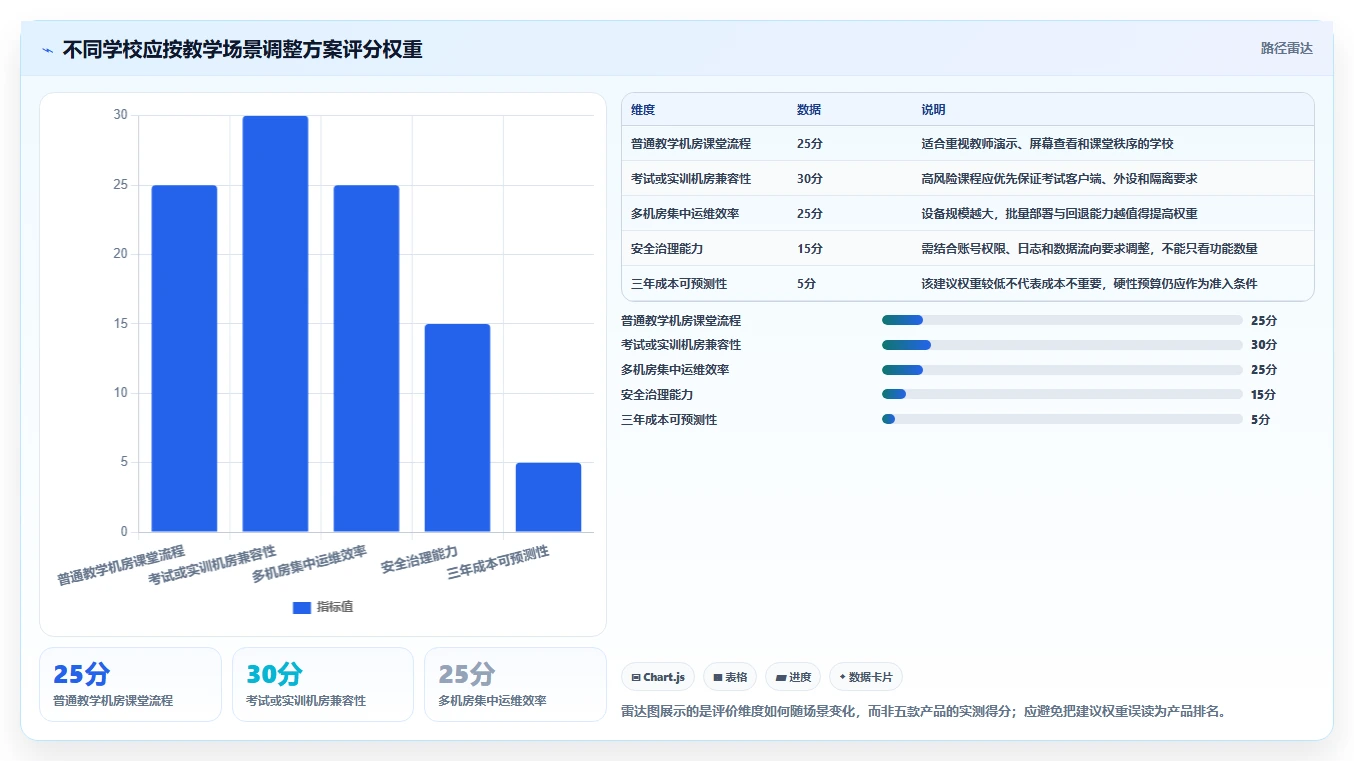Click the title 不同学校应按教学场景调整方案评分权重
Viewport: 1354px width, 761px height.
pyautogui.click(x=242, y=50)
